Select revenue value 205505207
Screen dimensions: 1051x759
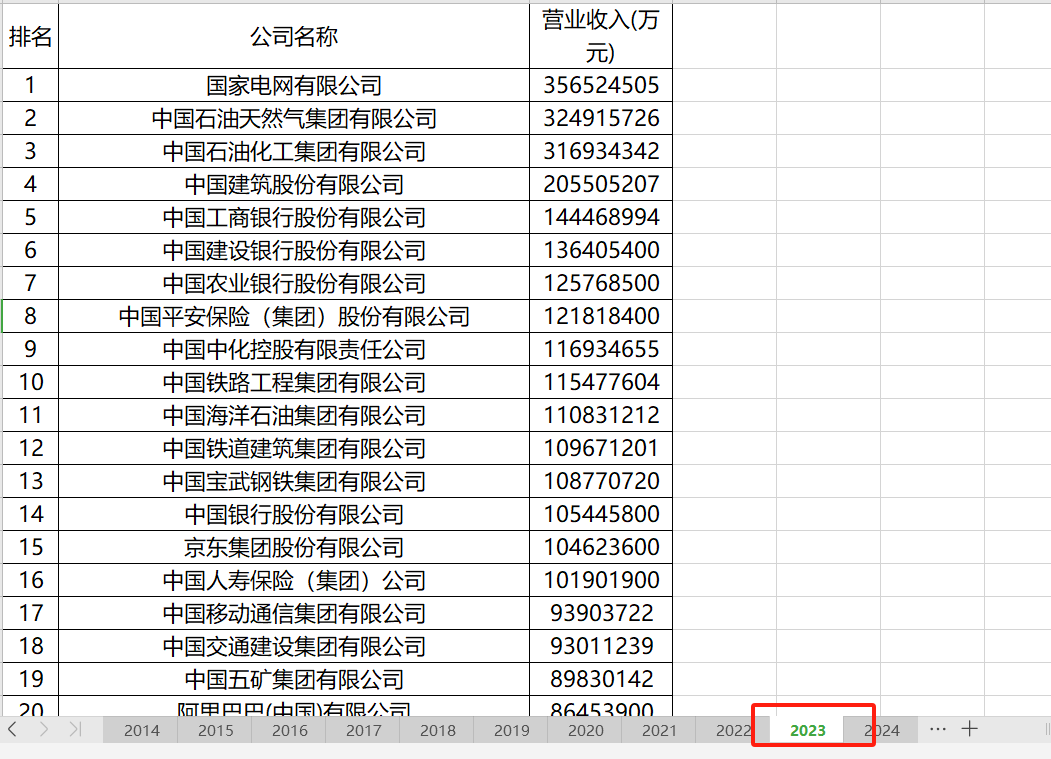click(601, 184)
